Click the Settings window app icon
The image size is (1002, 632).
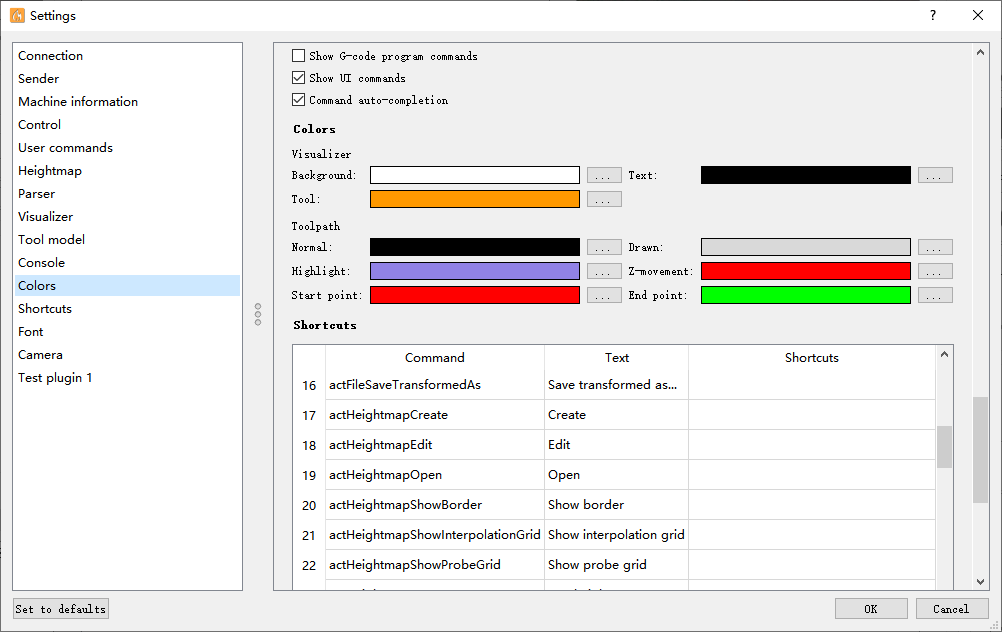[17, 15]
